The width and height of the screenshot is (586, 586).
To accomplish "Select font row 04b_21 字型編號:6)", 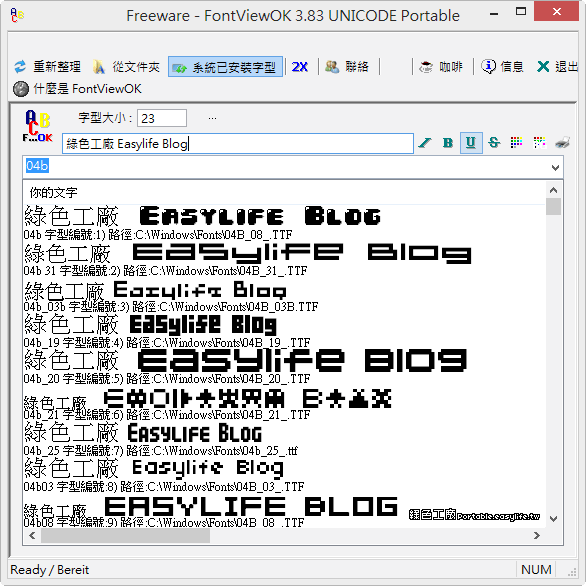I will click(284, 404).
